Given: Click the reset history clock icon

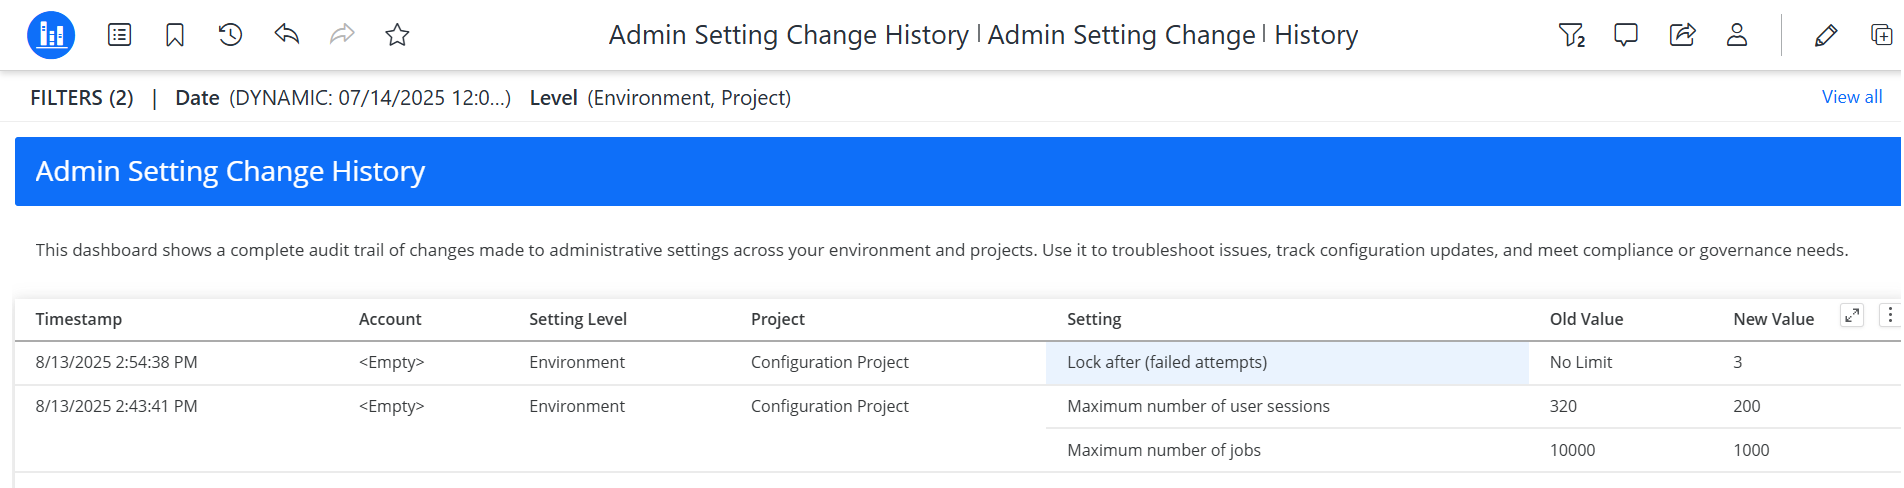Looking at the screenshot, I should (x=230, y=35).
